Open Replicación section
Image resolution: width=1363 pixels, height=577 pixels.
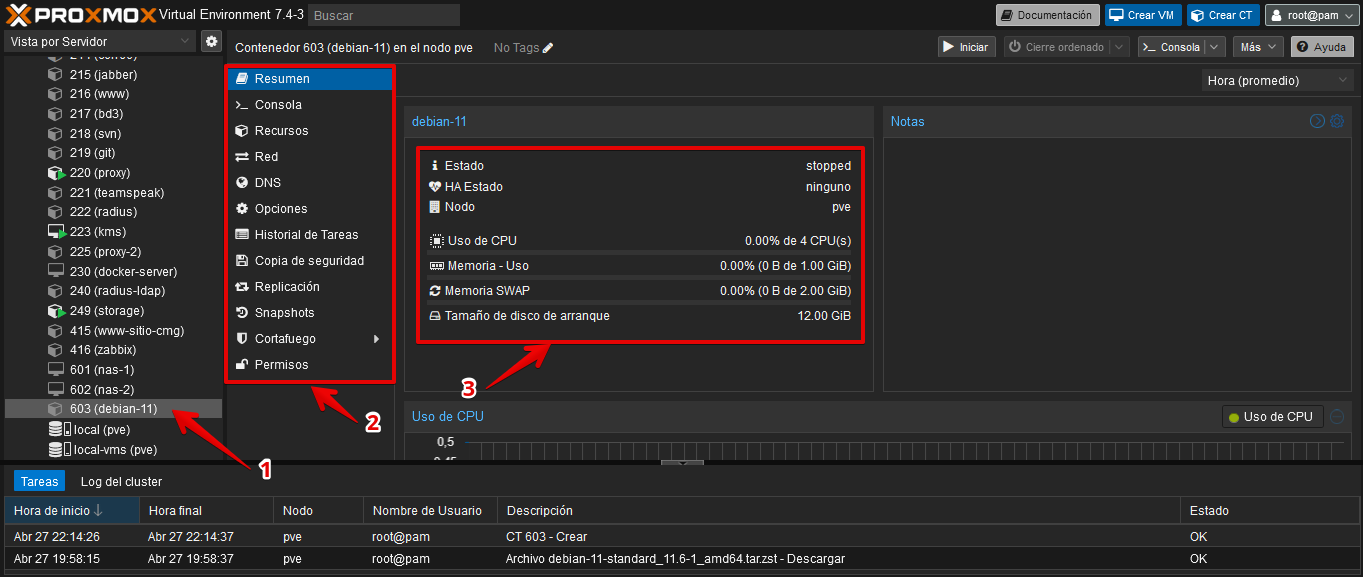pyautogui.click(x=309, y=286)
